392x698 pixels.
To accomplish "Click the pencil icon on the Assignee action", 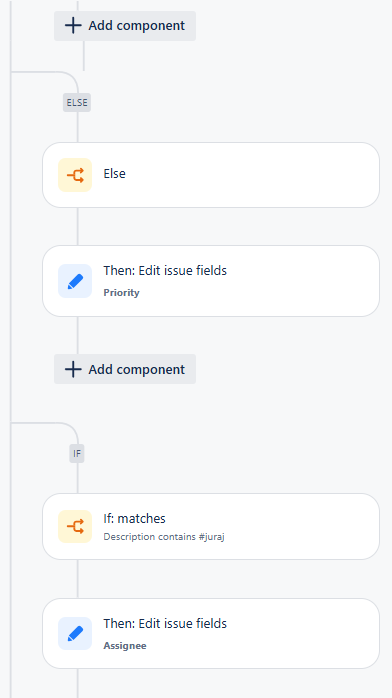I will pyautogui.click(x=75, y=633).
